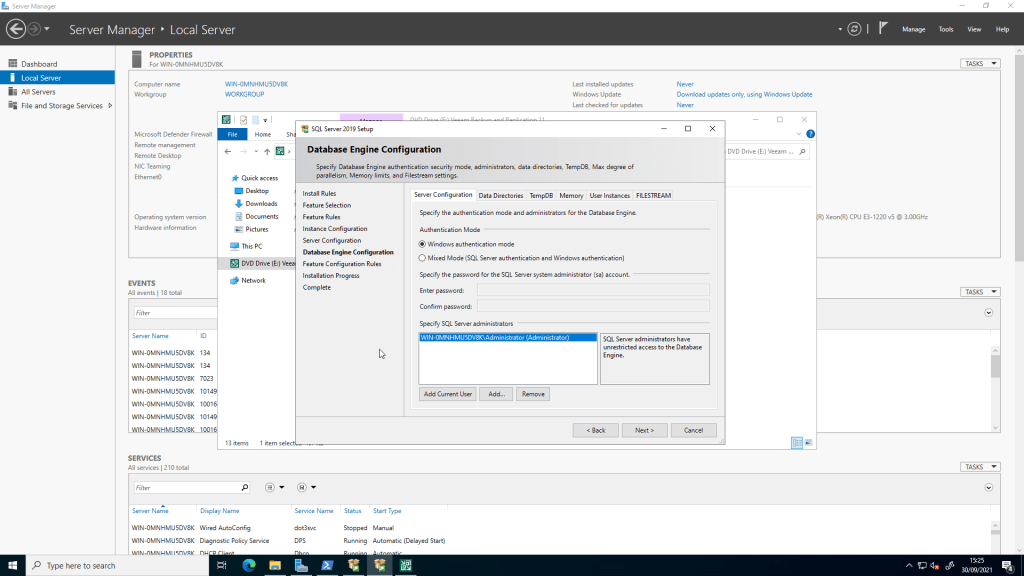Switch to the Data Directories tab
Screen dimensions: 1024x576
pos(500,196)
